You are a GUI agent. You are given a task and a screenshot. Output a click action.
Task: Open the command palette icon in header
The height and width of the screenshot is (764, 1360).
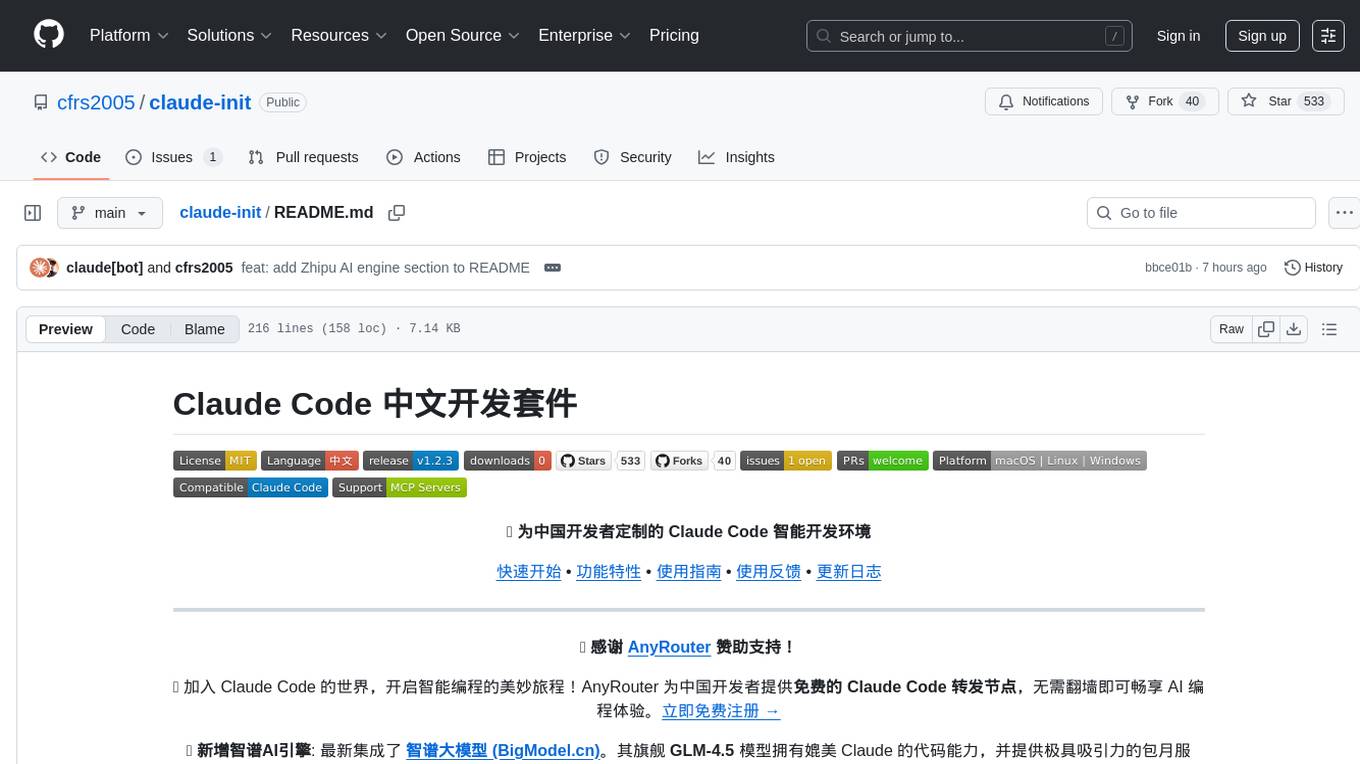1328,36
